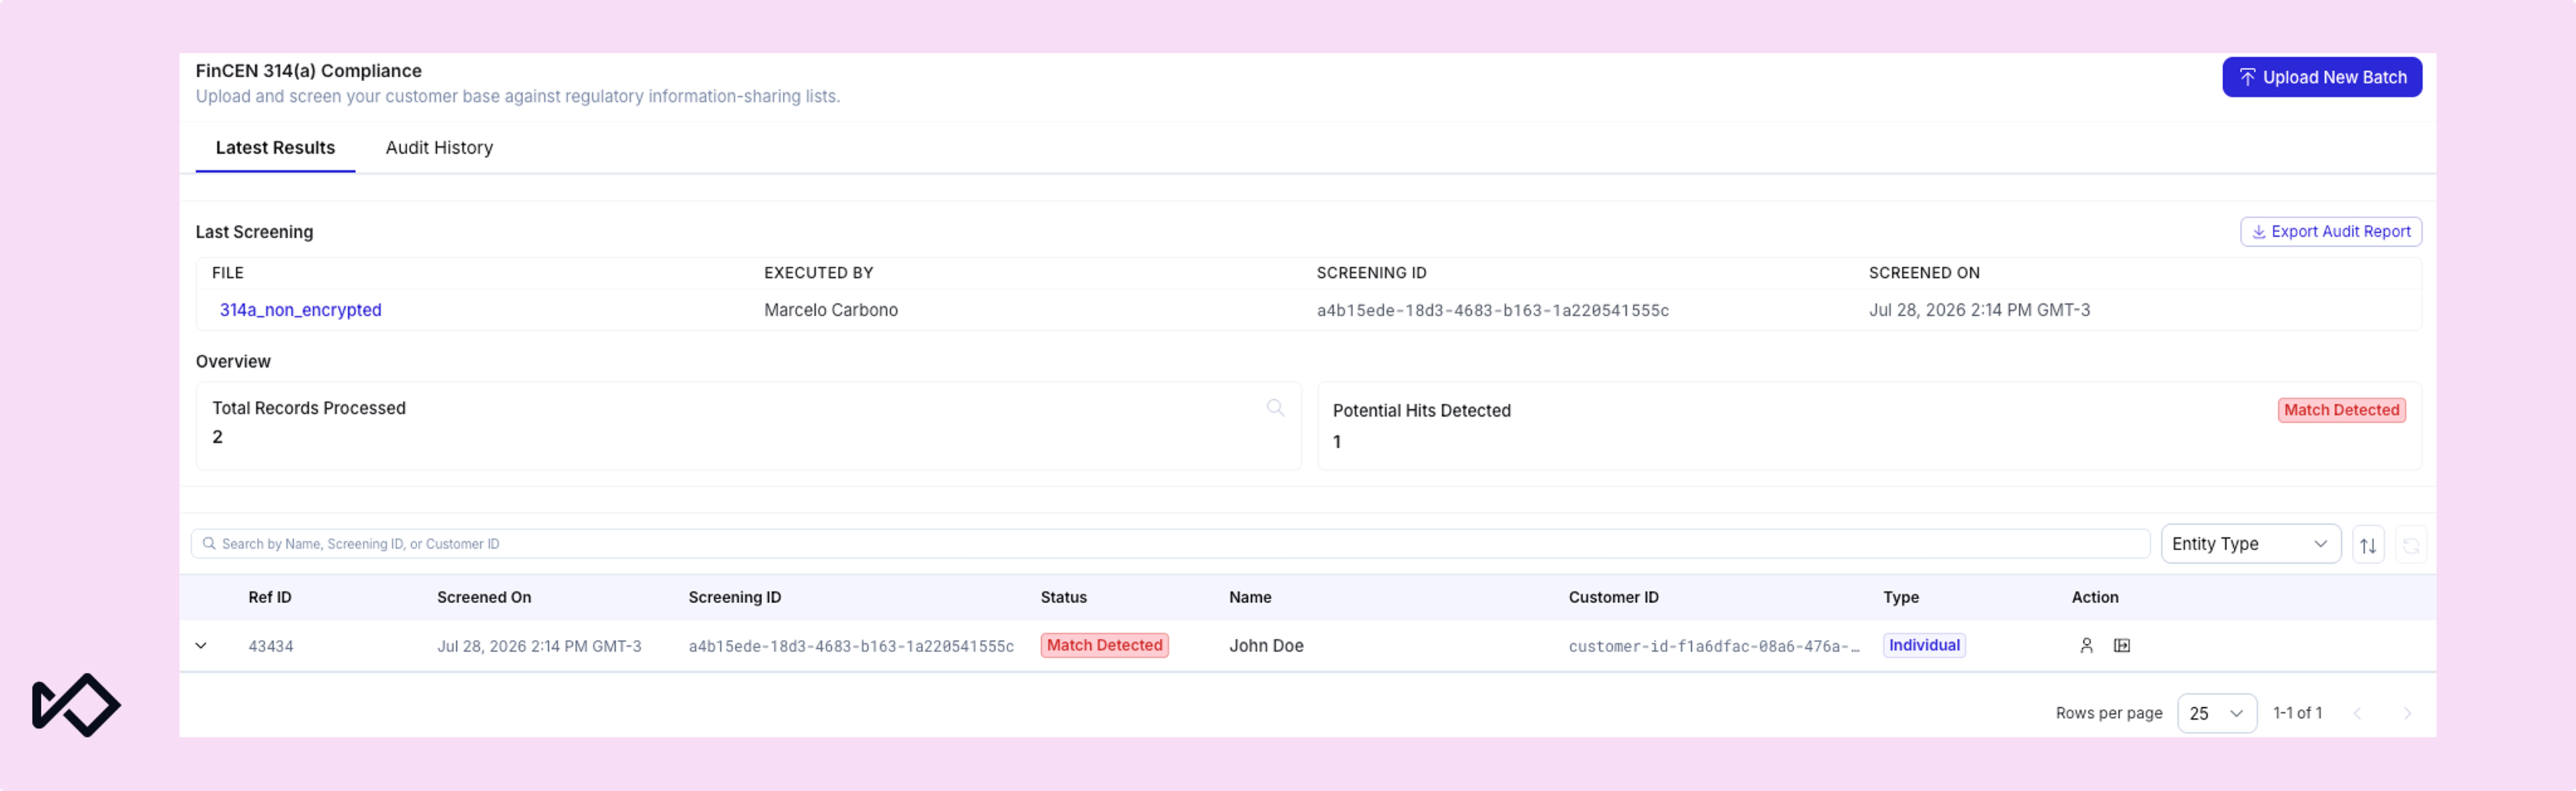The image size is (2576, 791).
Task: Click the Jul 28 date in table row
Action: (x=539, y=646)
